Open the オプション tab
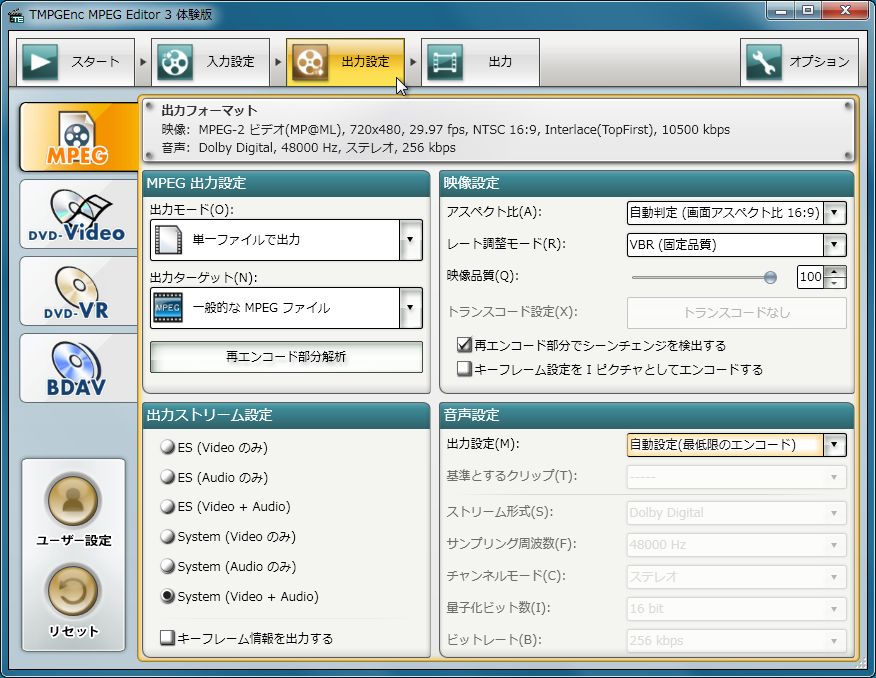This screenshot has height=678, width=876. [x=799, y=62]
